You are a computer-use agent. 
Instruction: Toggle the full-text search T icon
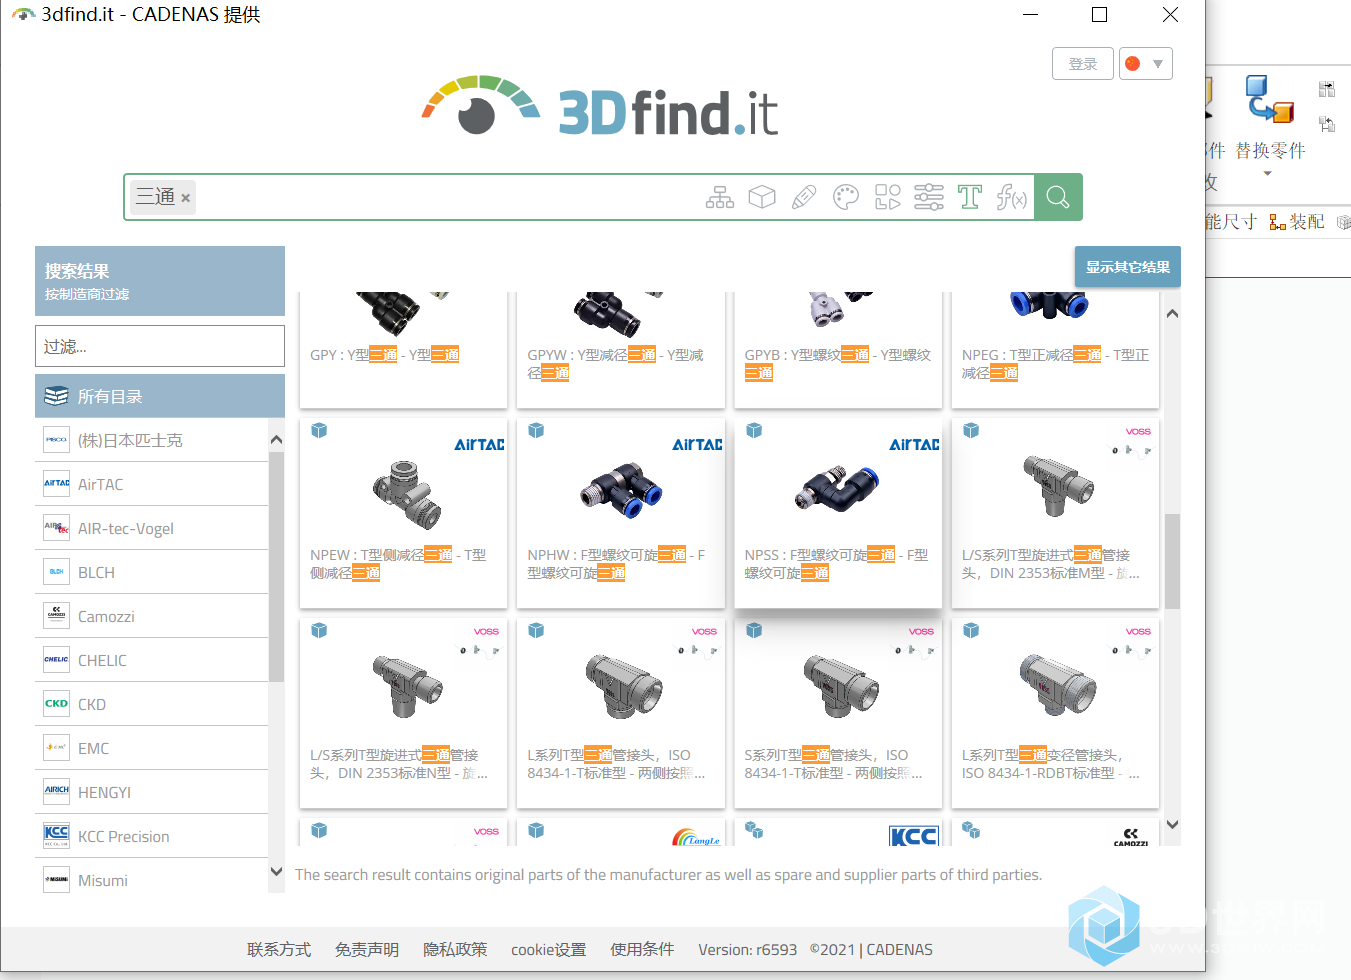click(x=969, y=197)
